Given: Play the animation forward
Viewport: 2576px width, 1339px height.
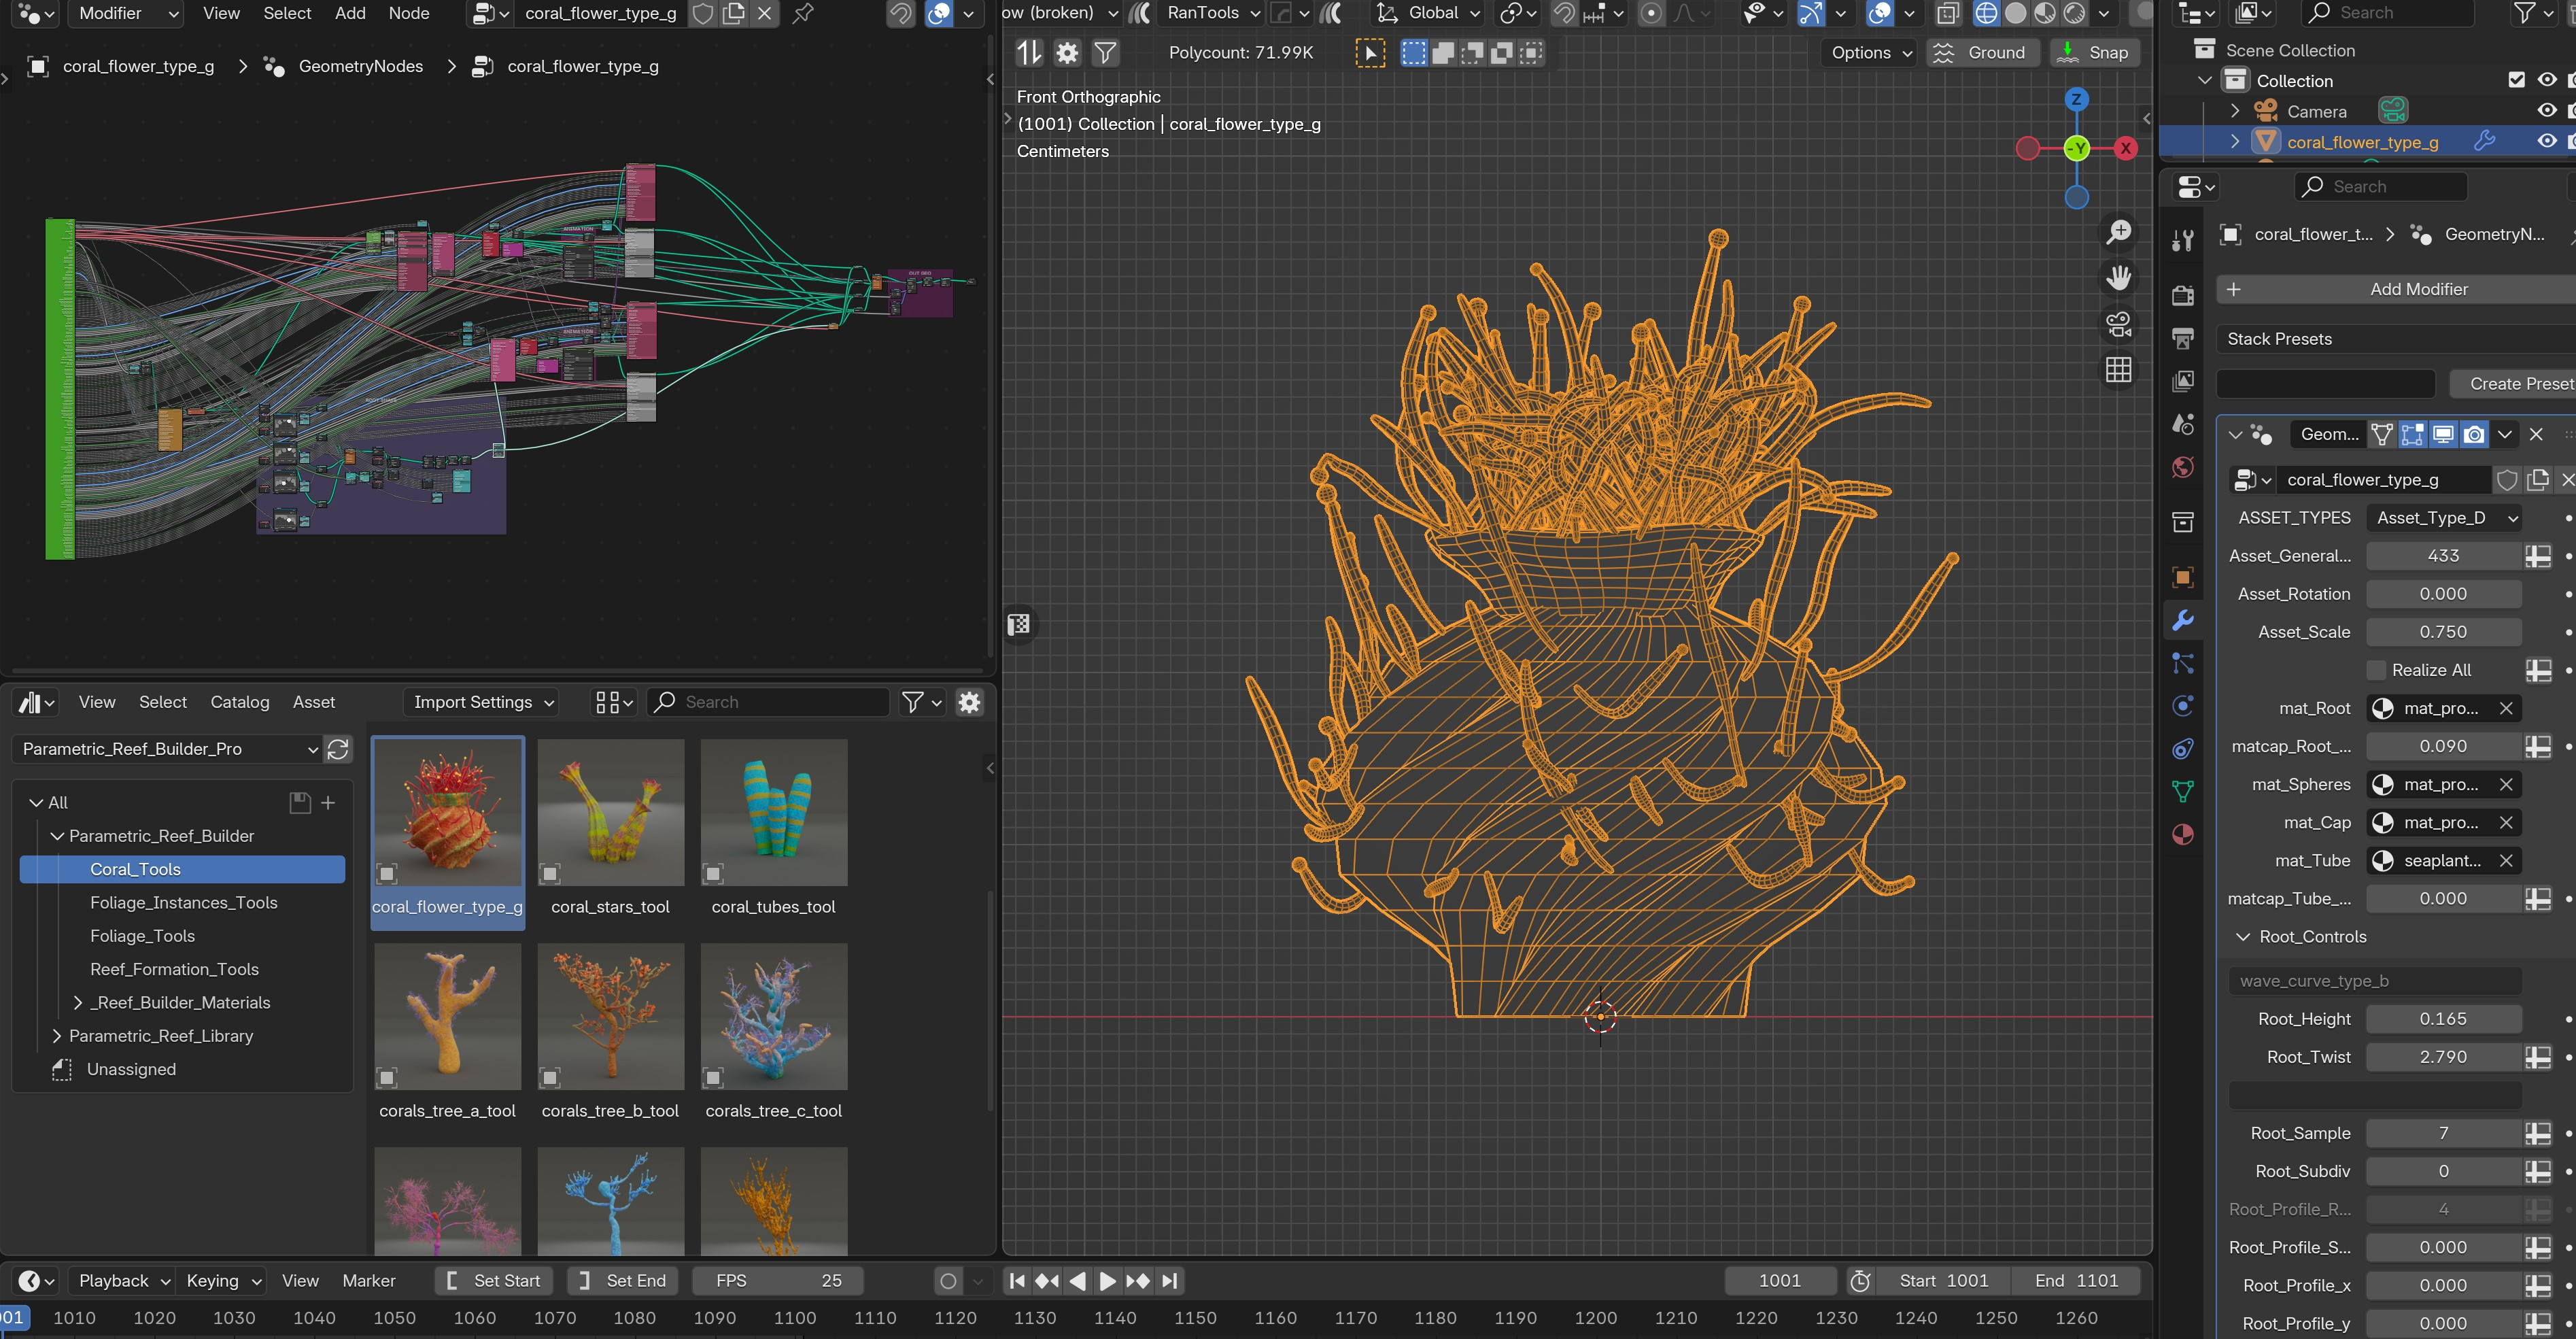Looking at the screenshot, I should point(1107,1281).
